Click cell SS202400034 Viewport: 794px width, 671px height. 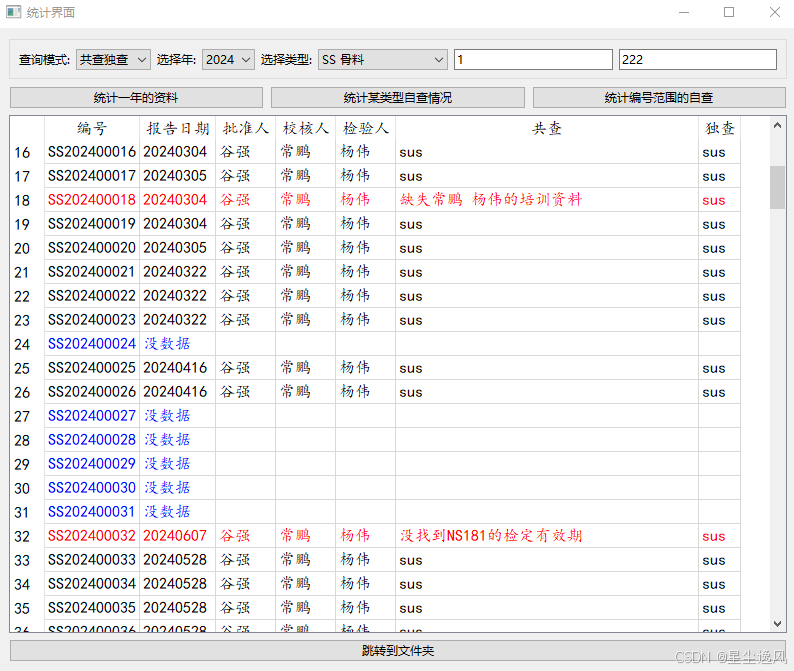coord(92,584)
